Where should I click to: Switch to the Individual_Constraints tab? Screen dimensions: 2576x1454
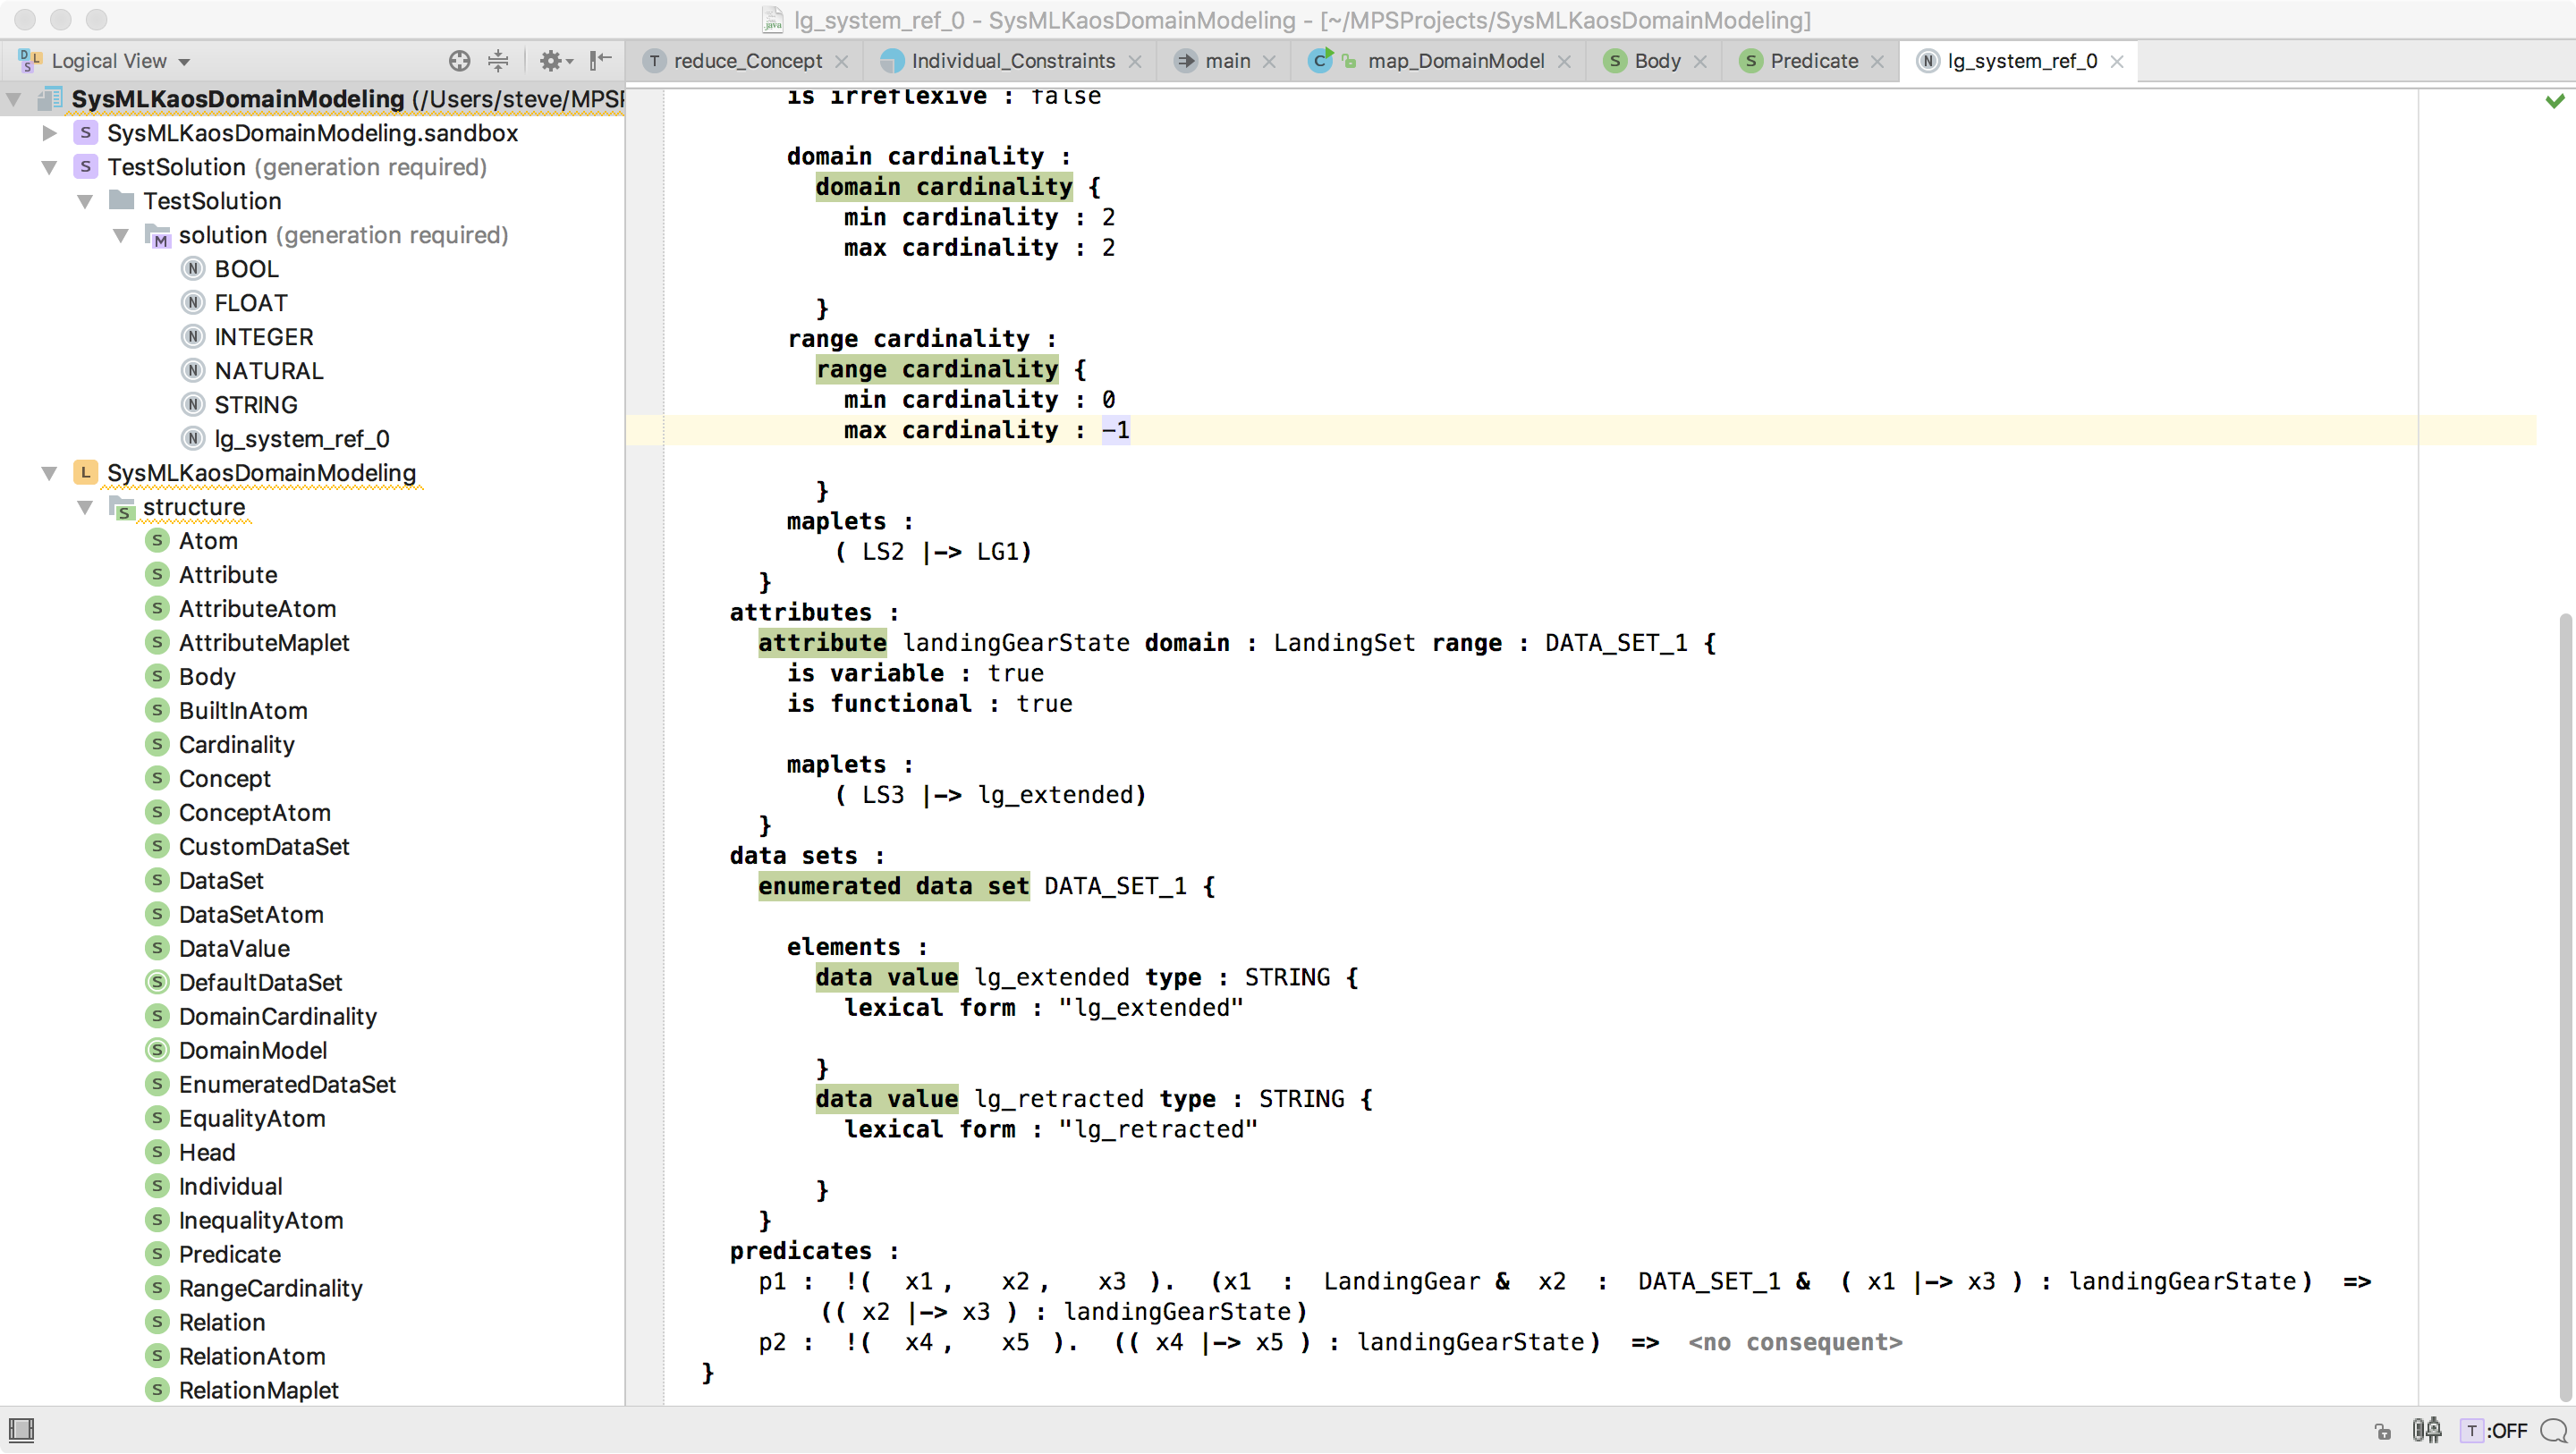[x=1012, y=61]
